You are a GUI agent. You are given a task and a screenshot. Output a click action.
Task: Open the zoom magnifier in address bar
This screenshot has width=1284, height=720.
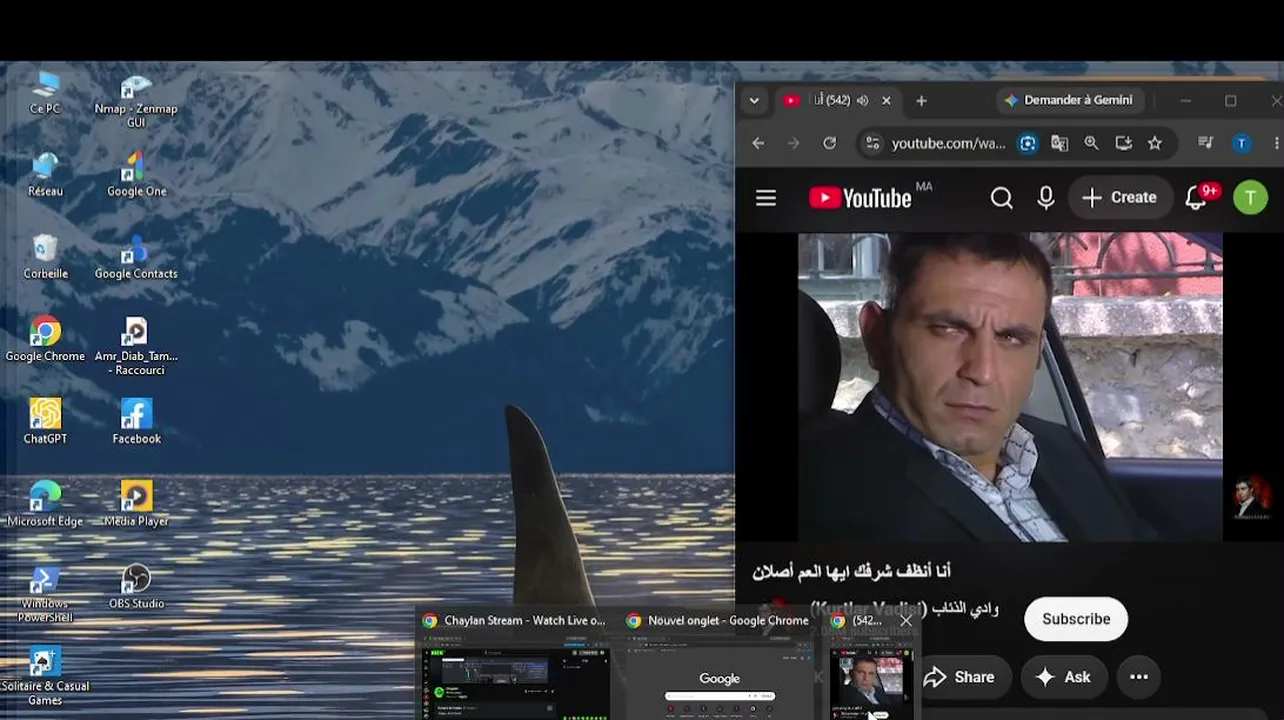click(1091, 143)
